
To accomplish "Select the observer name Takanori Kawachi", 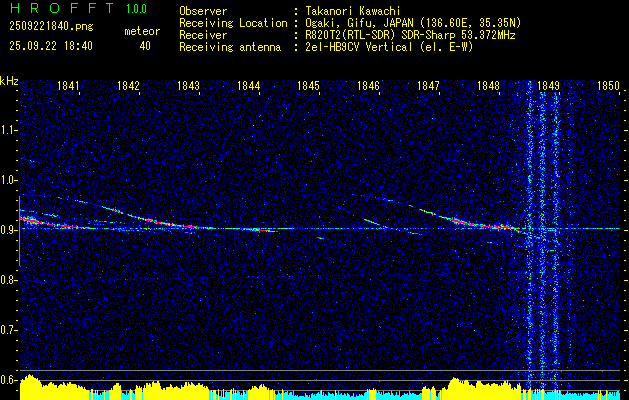I will tap(353, 11).
